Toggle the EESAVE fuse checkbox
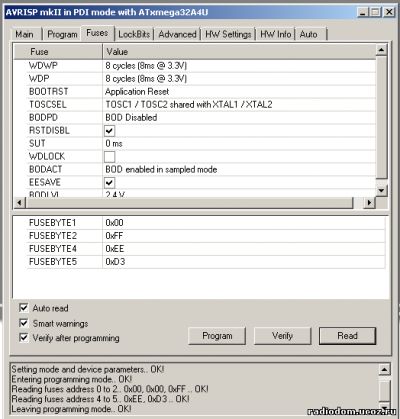400x419 pixels. [110, 183]
